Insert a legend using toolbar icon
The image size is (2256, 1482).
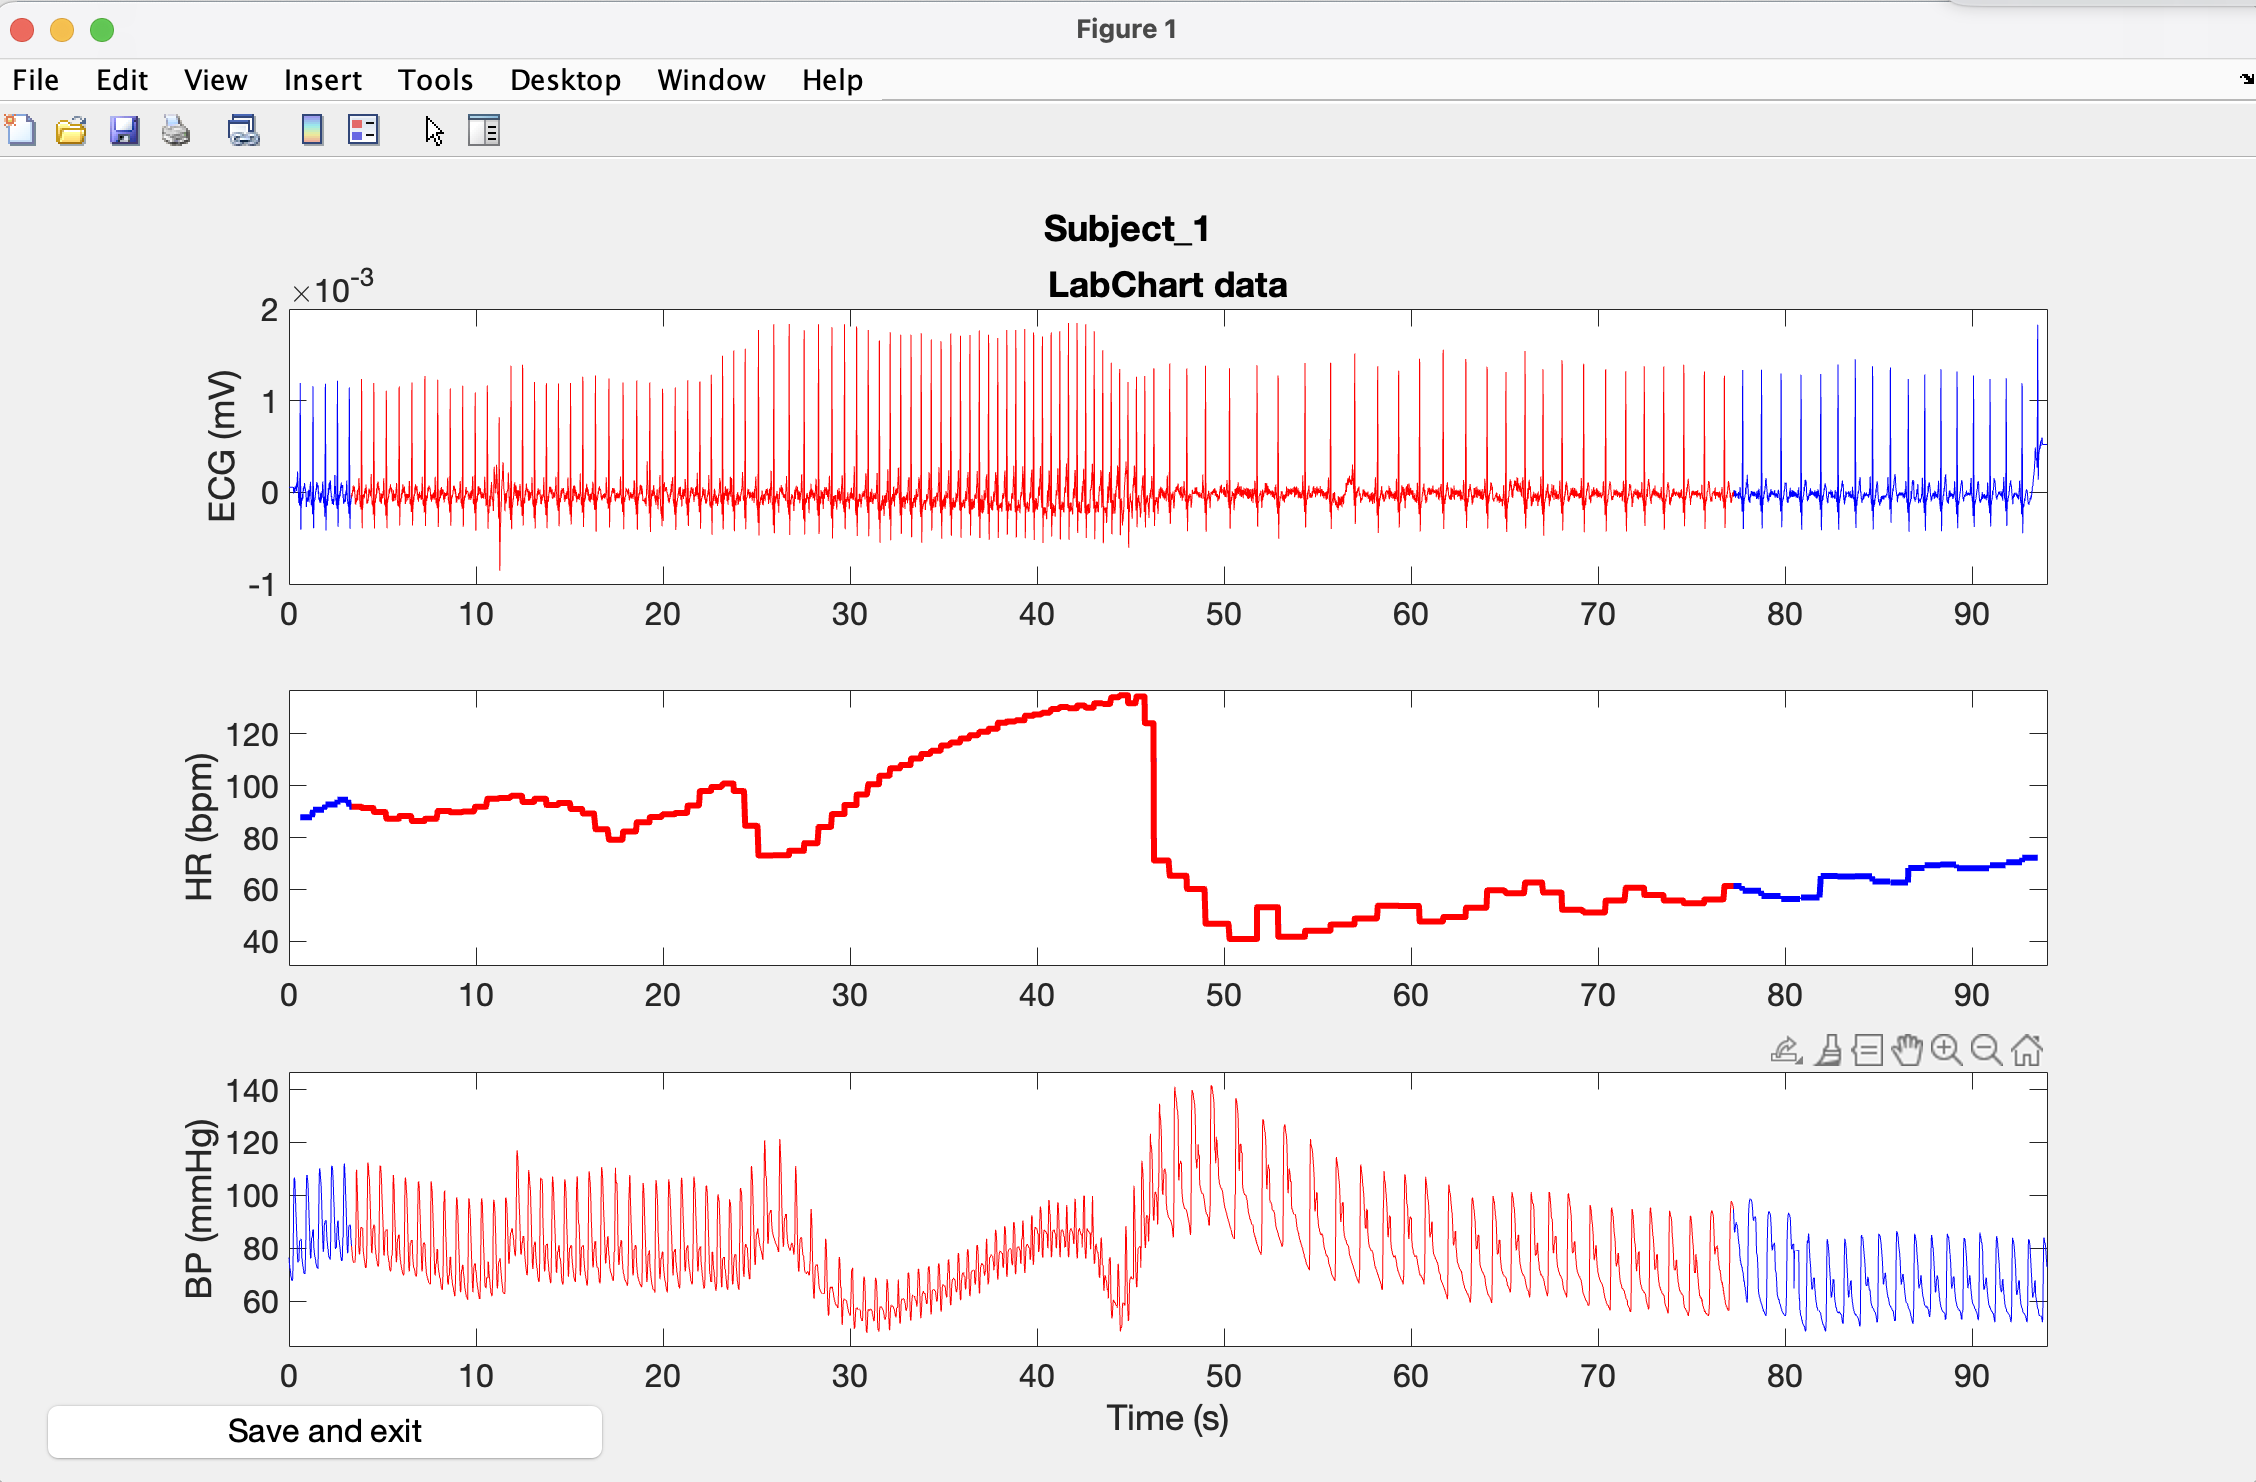point(363,131)
